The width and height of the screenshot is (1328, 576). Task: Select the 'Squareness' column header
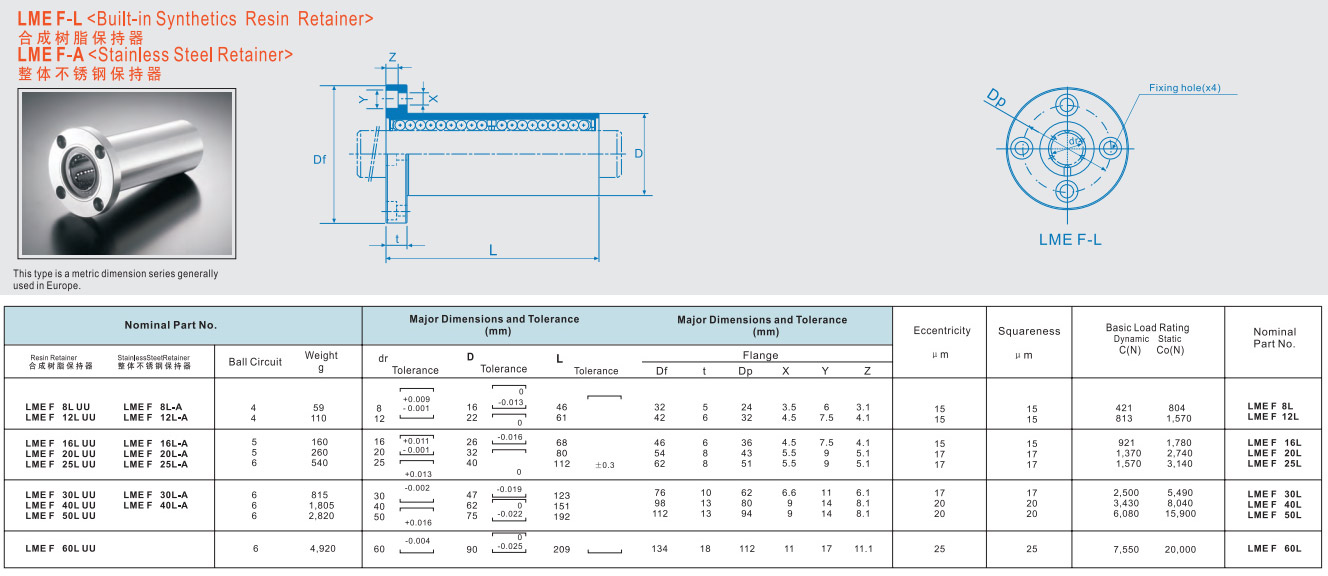[1029, 331]
